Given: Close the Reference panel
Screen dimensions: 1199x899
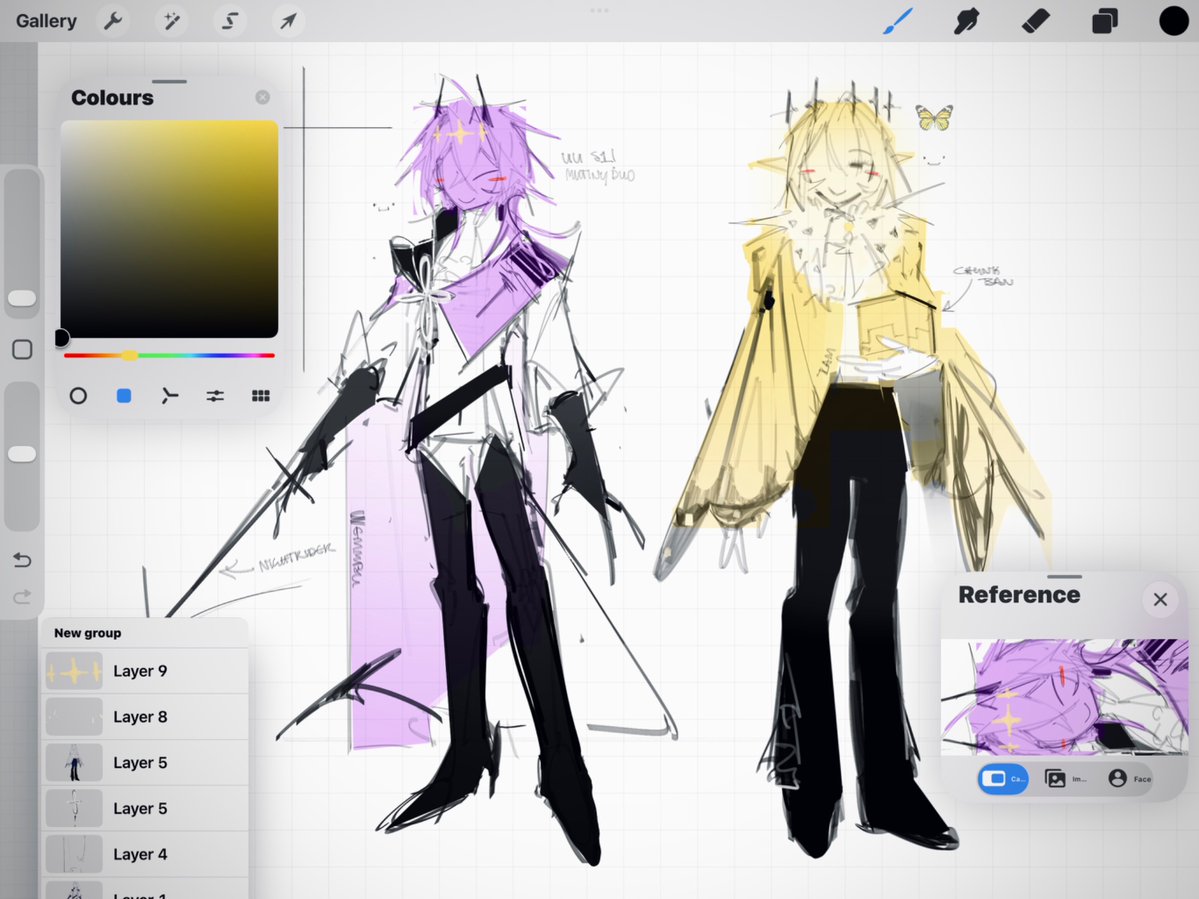Looking at the screenshot, I should (x=1160, y=599).
